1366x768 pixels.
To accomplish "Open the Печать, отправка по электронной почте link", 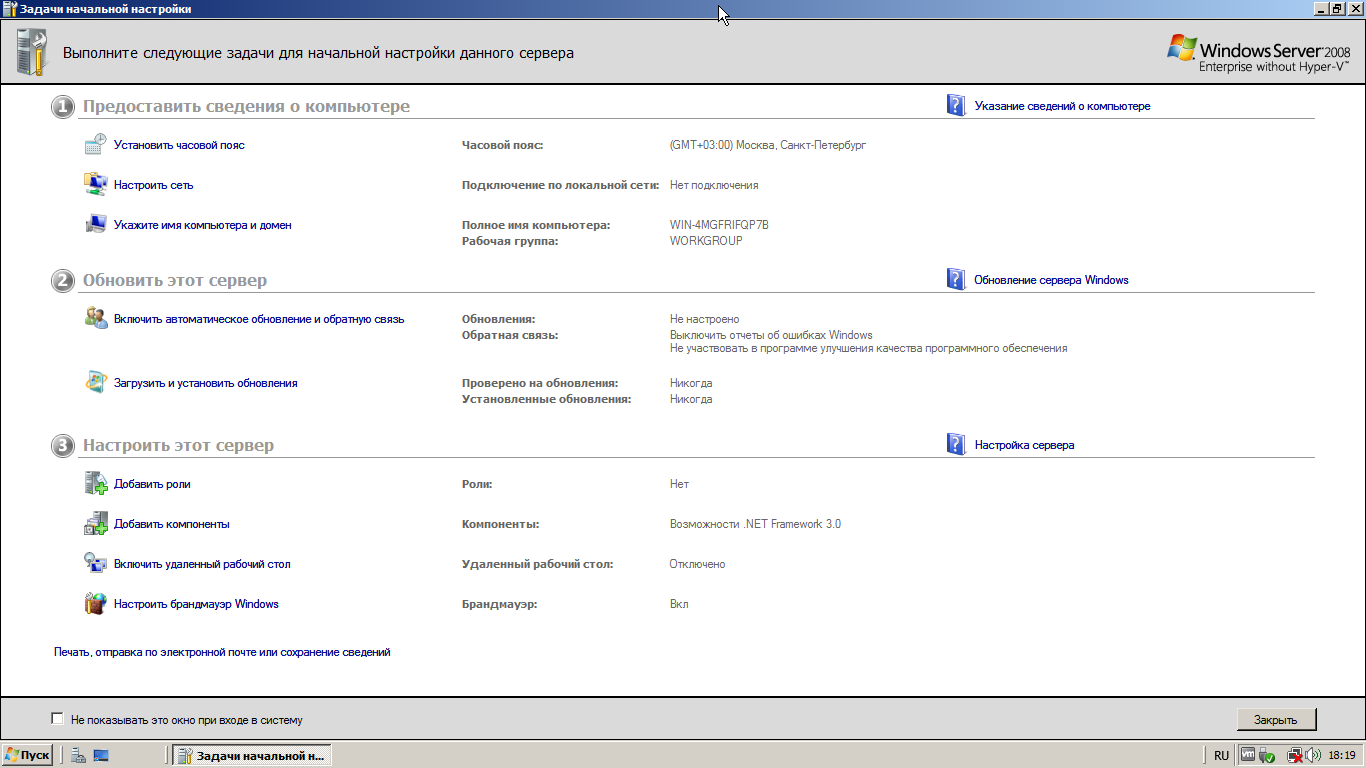I will (222, 652).
